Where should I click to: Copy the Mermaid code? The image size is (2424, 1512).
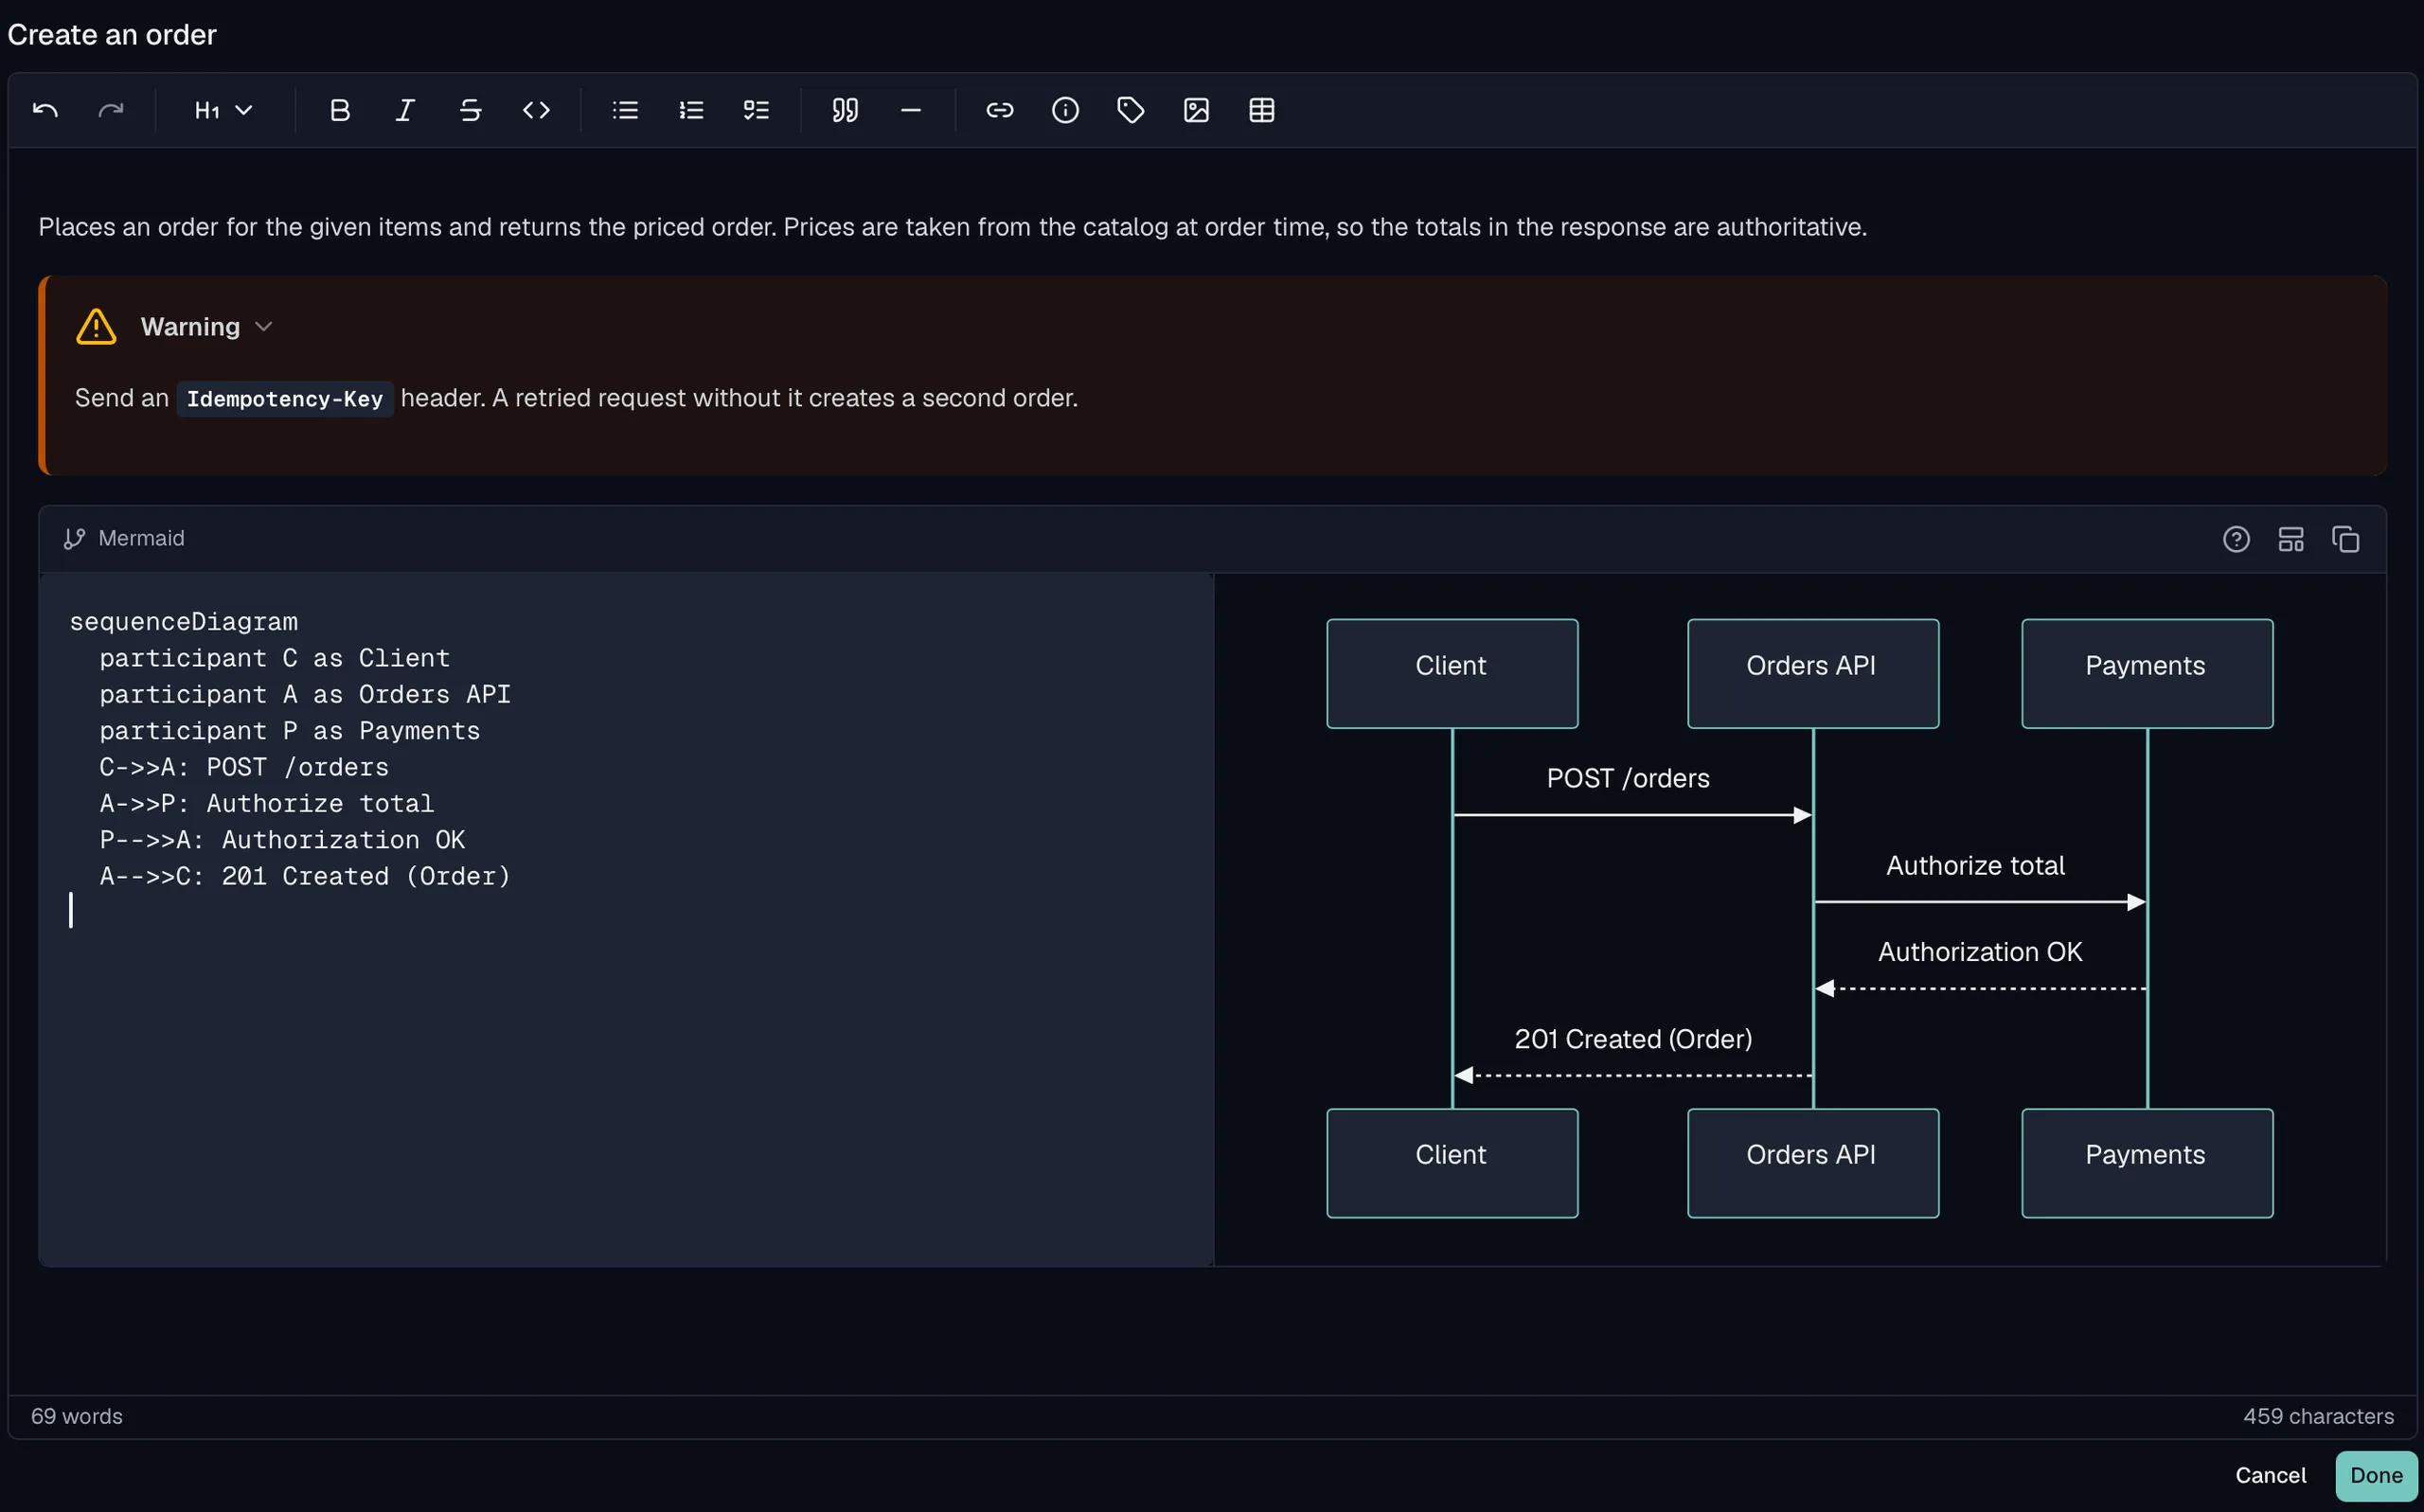coord(2345,539)
